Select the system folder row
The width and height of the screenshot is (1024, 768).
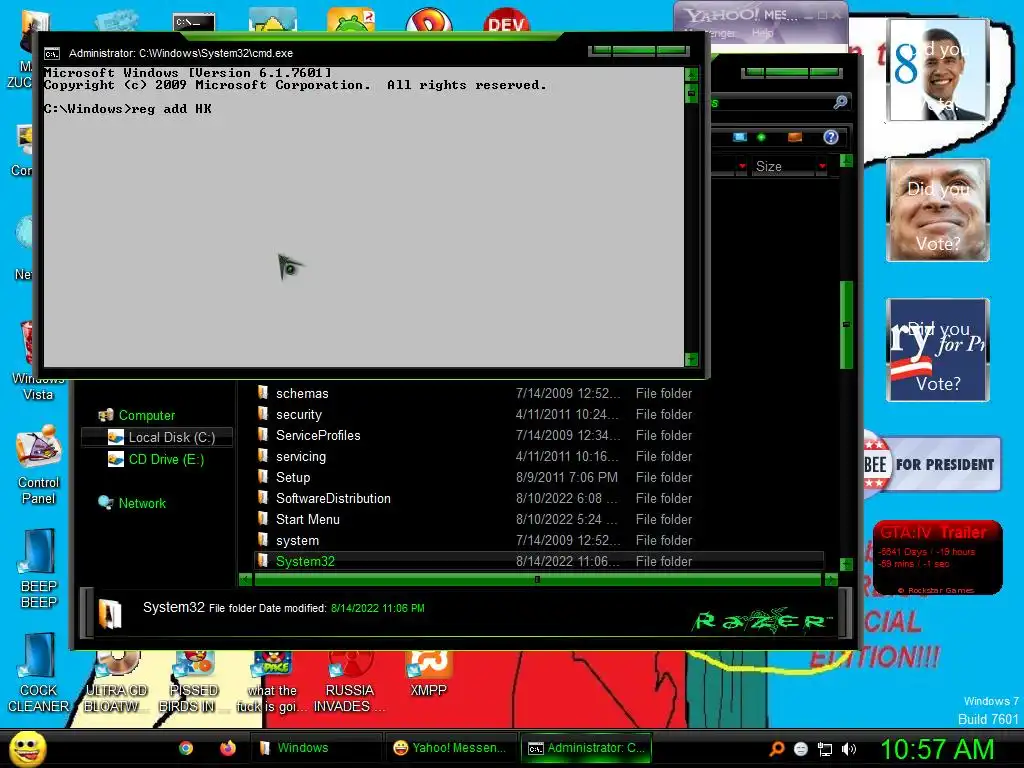tap(539, 541)
